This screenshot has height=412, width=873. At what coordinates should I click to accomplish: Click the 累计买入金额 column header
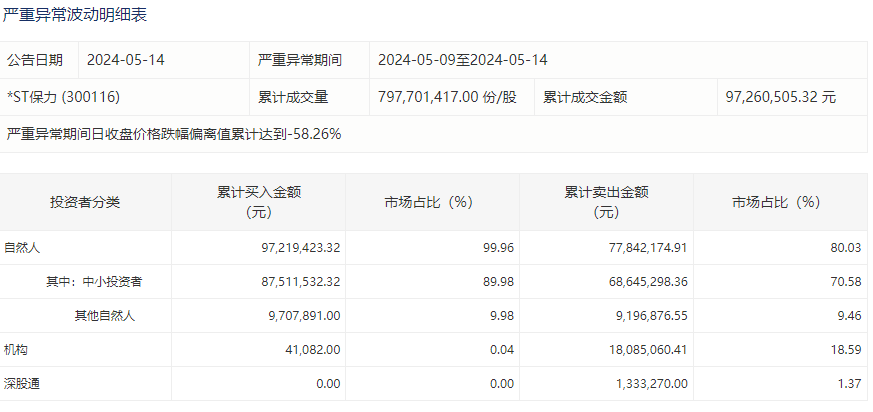point(259,202)
